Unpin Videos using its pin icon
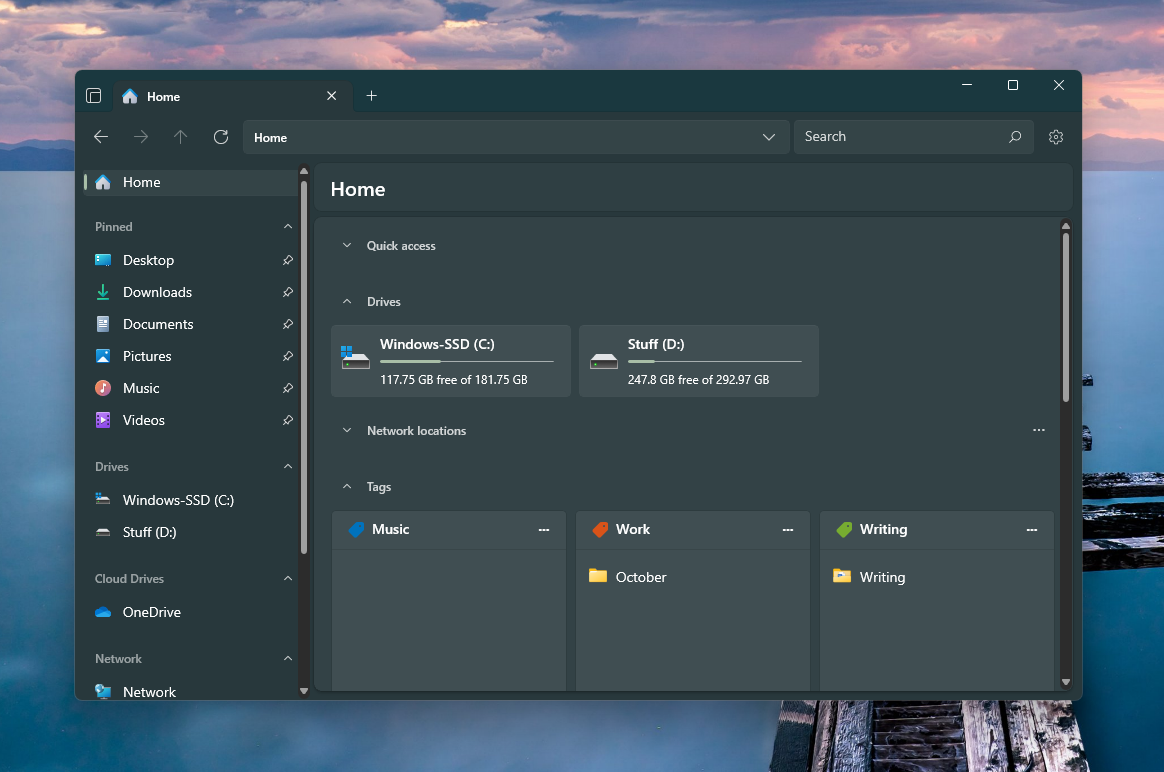 [288, 420]
